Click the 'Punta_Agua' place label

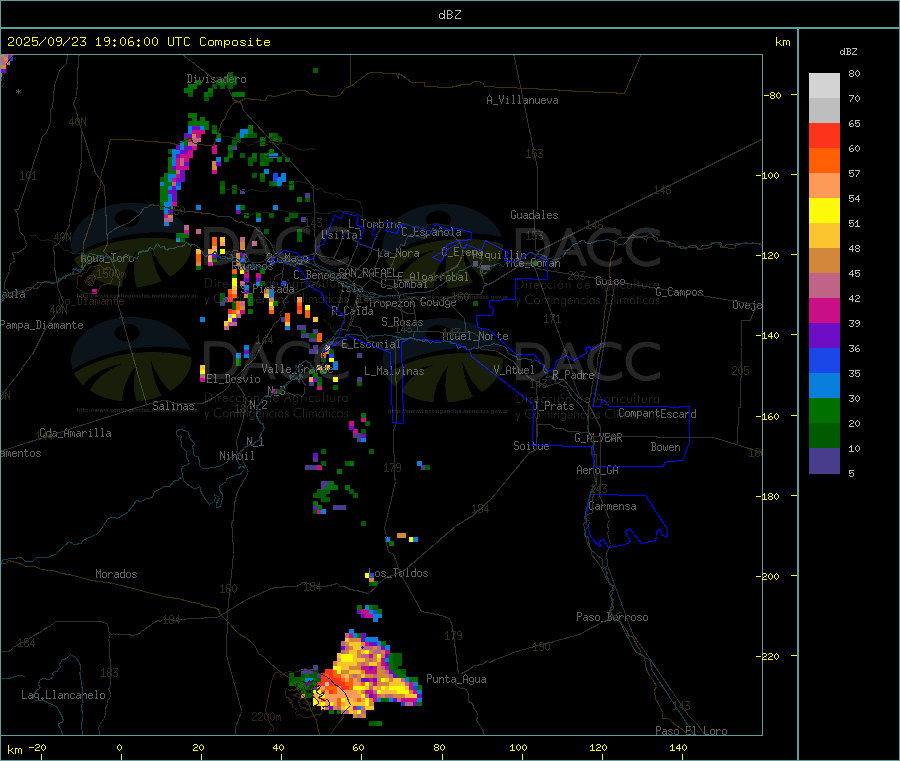click(456, 679)
